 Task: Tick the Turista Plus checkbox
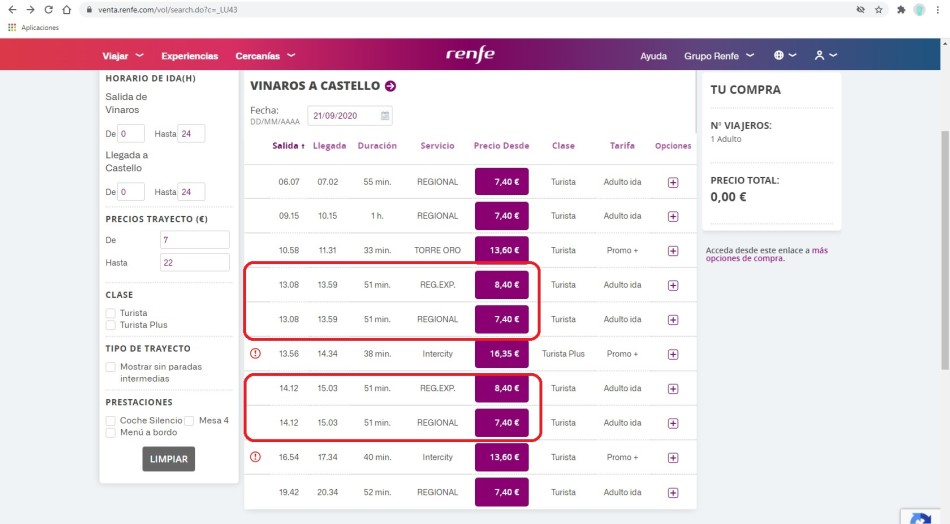coord(111,325)
